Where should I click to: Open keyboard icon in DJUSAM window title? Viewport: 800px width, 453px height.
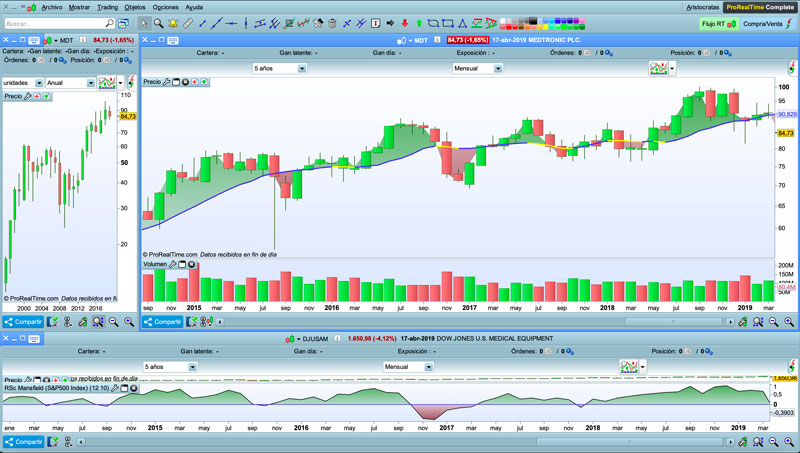point(34,339)
